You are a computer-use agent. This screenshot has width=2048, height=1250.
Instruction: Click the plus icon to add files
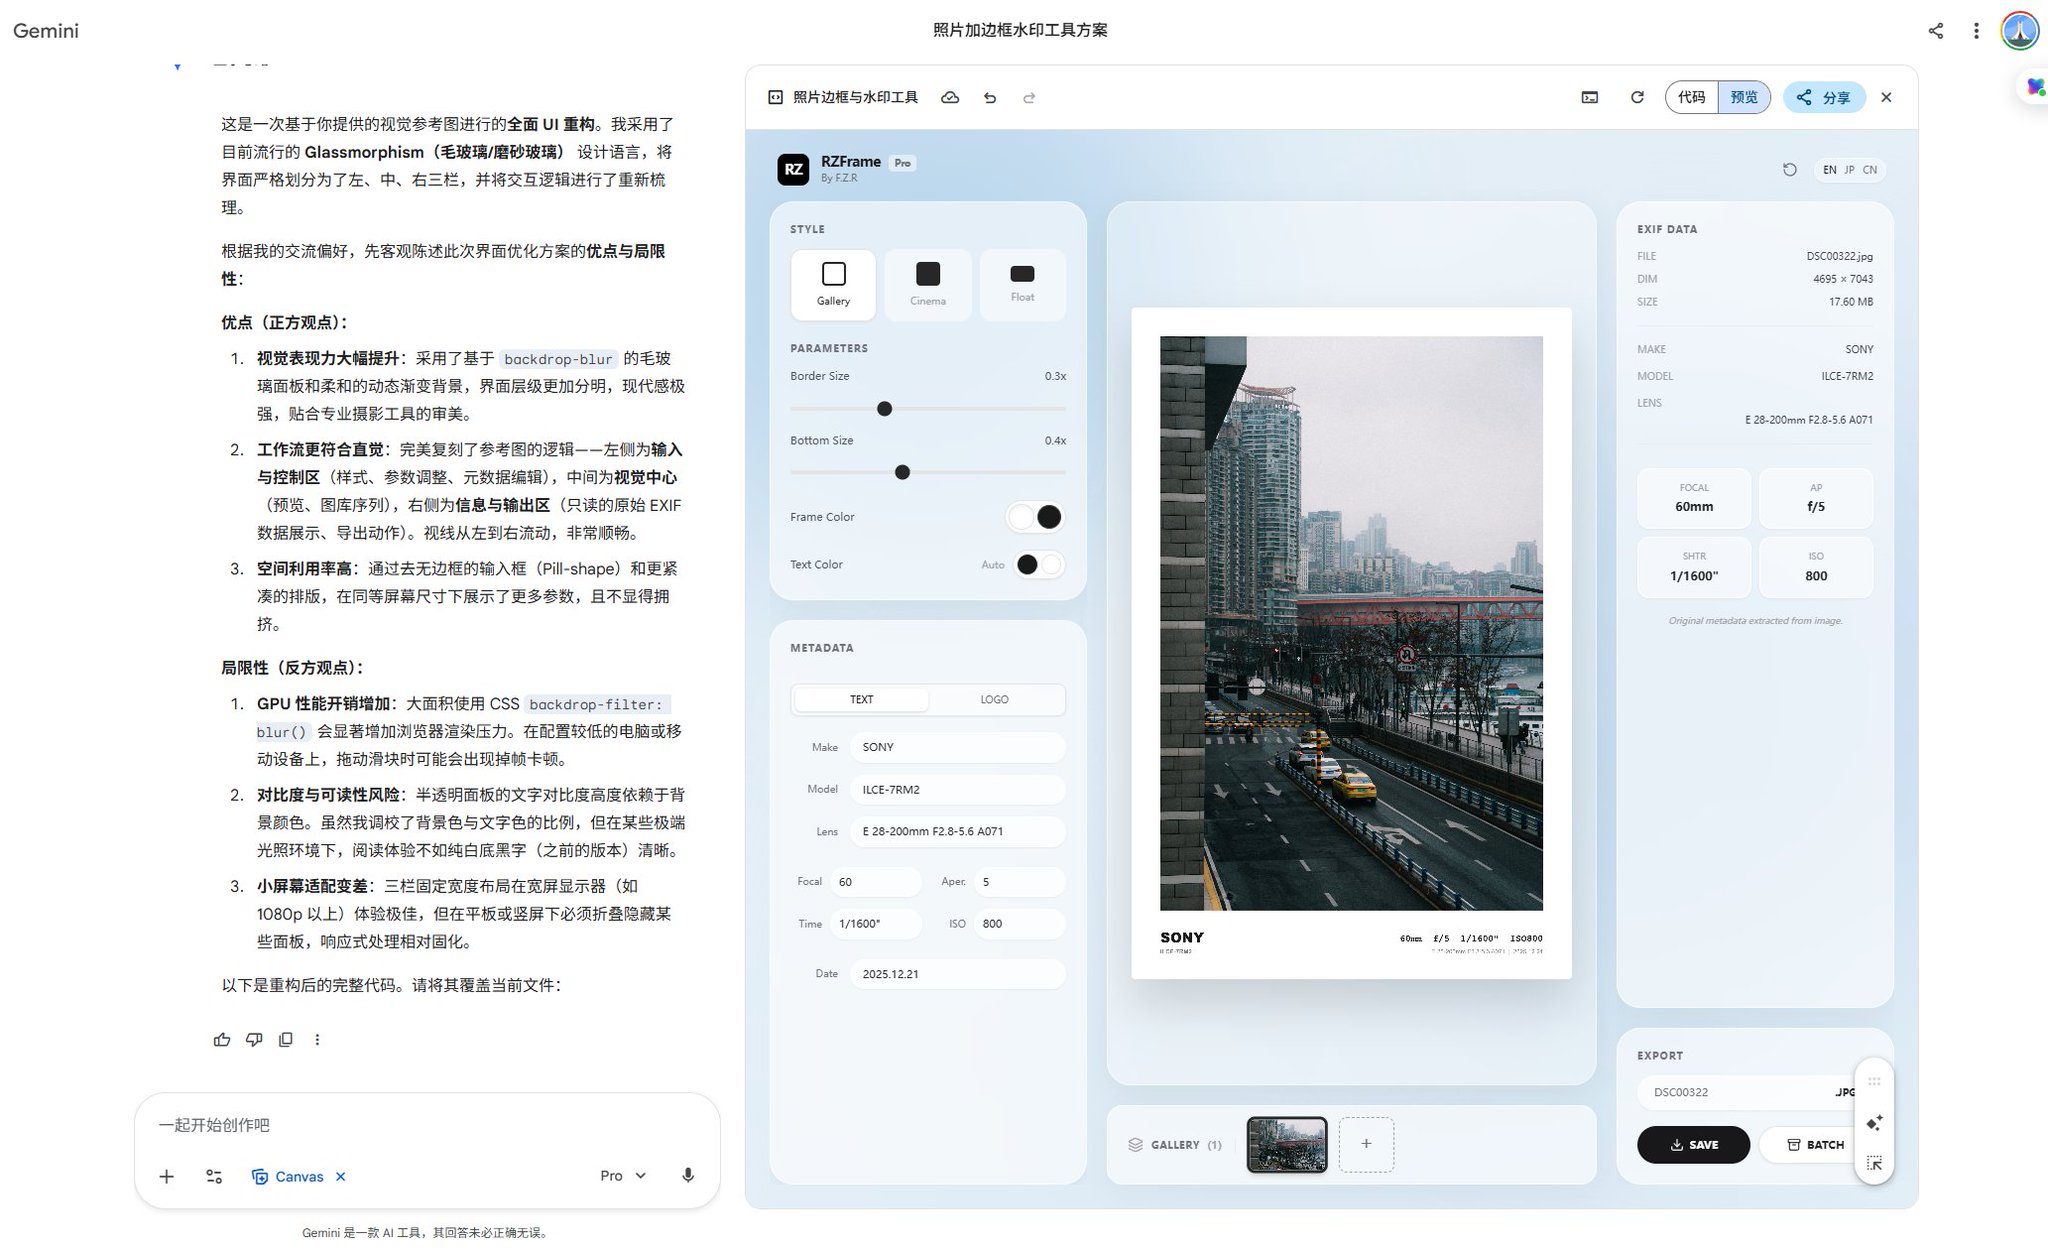pyautogui.click(x=167, y=1177)
